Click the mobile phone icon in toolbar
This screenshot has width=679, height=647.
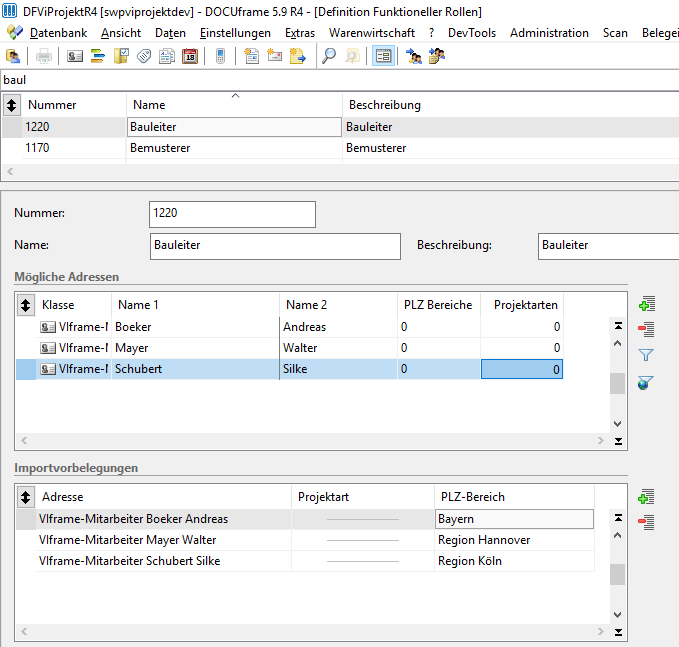click(x=220, y=56)
